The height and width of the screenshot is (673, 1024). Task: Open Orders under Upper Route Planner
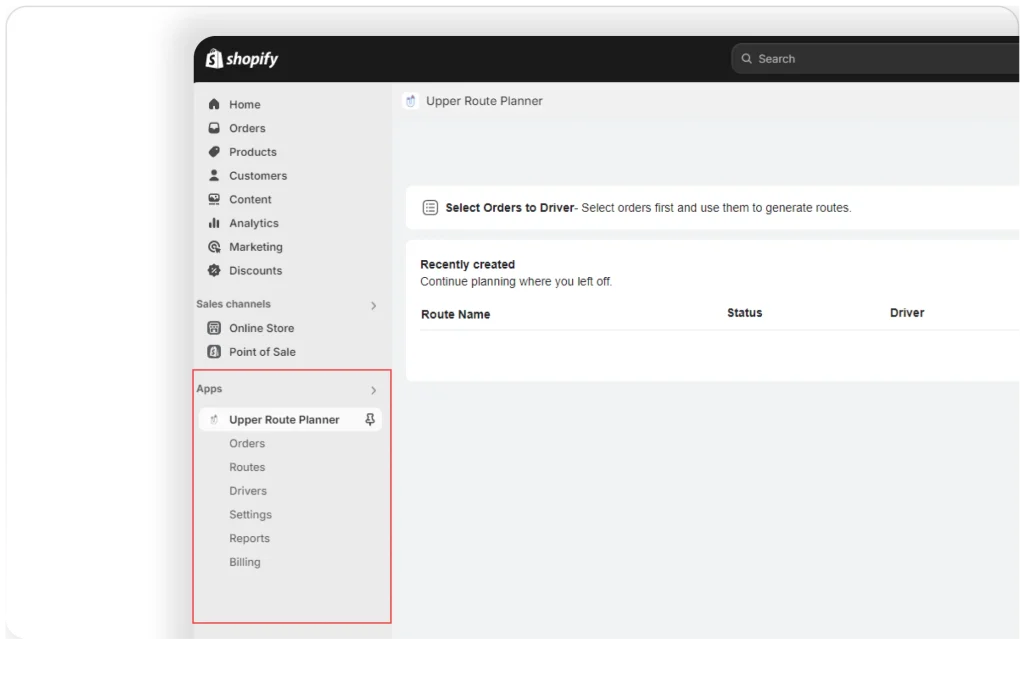click(x=247, y=443)
